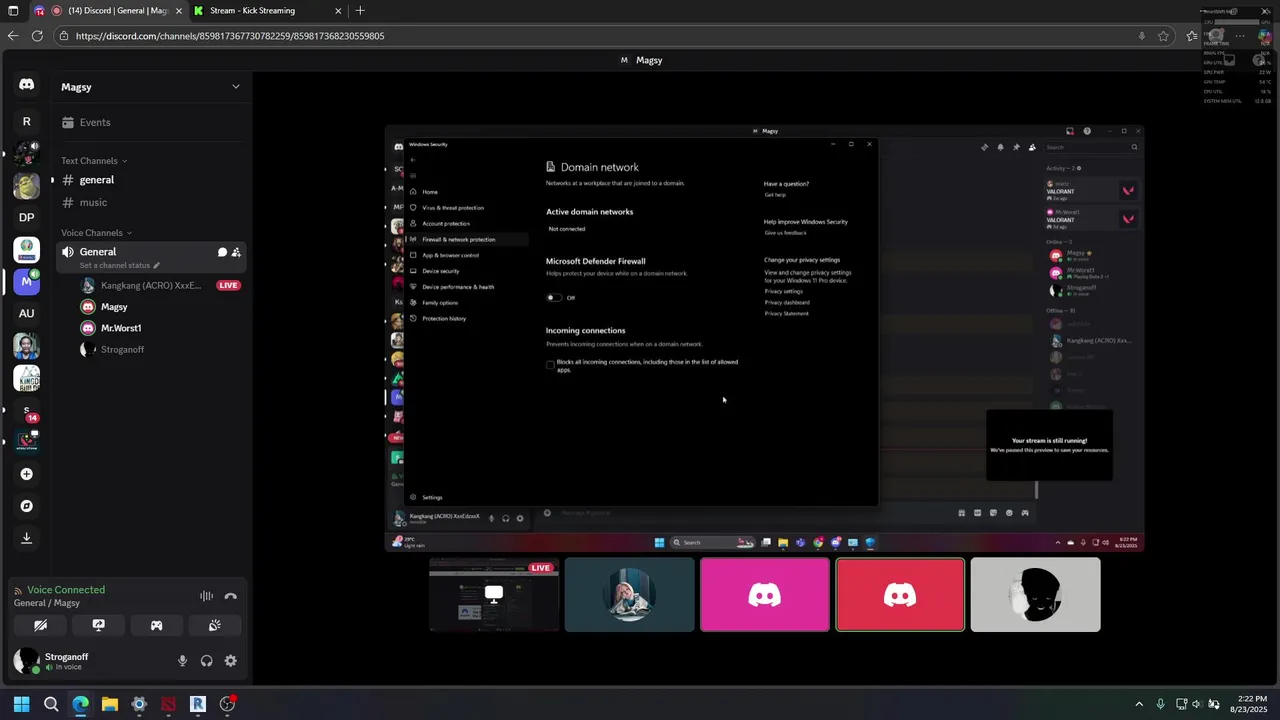Collapse the Text Channels category
The image size is (1280, 720).
[x=93, y=161]
